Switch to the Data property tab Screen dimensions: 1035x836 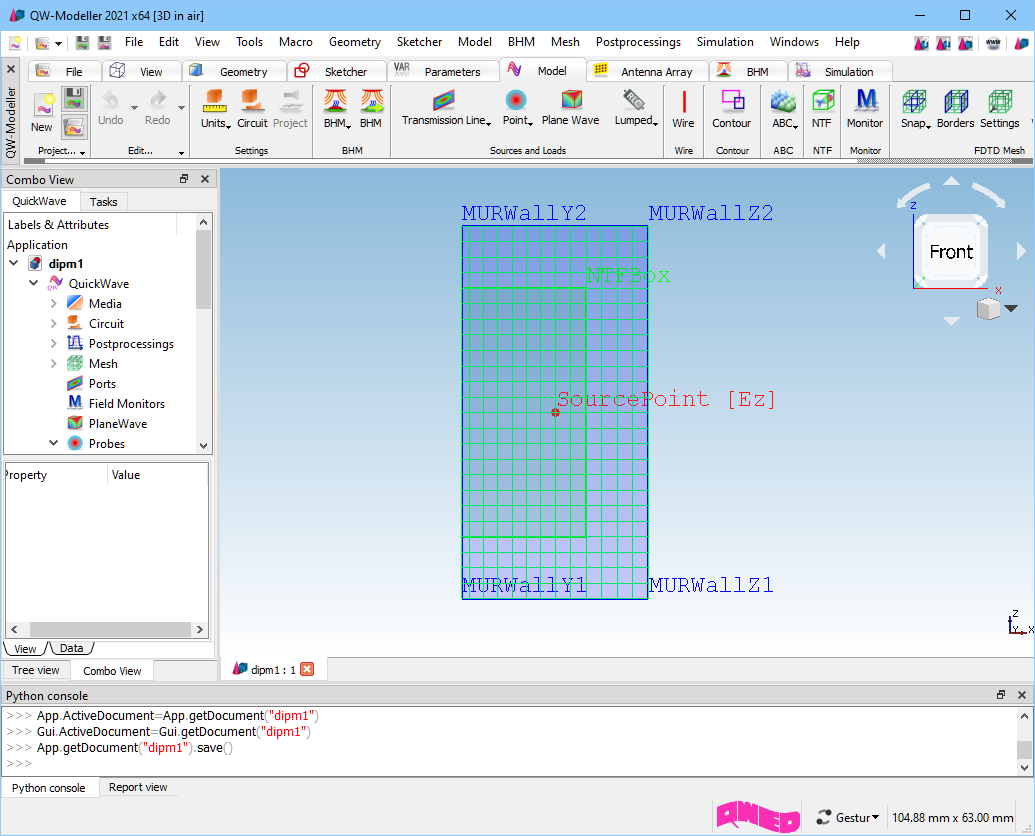click(x=71, y=648)
